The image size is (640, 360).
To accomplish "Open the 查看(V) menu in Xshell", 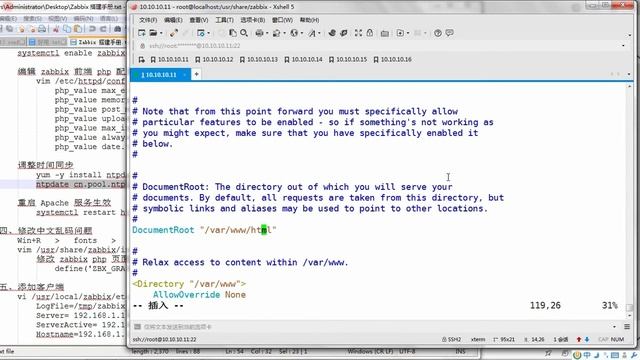I will point(199,20).
